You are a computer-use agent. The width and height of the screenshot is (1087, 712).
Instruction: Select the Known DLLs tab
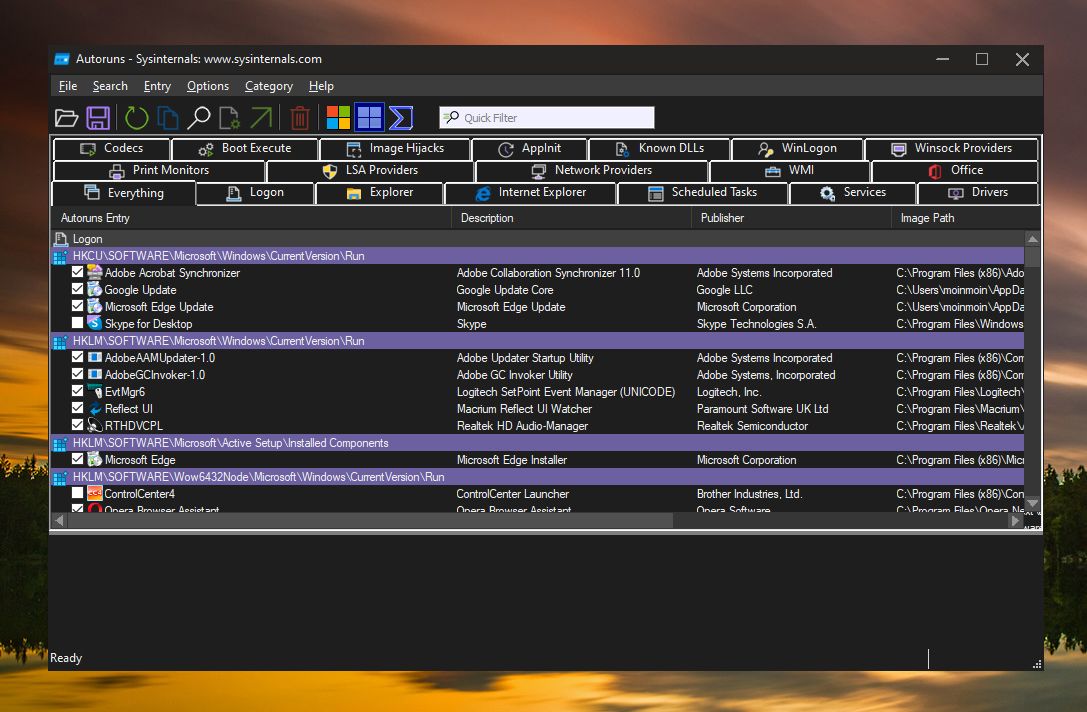tap(659, 148)
